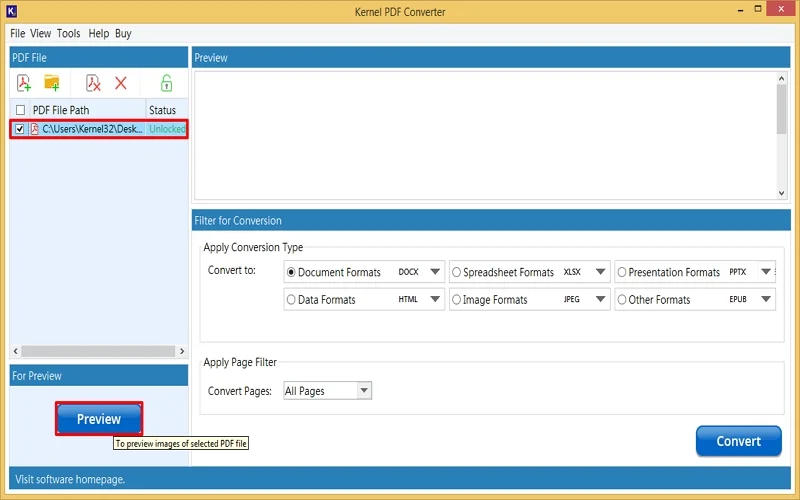Open the Tools menu
Screen dimensions: 800x500
(68, 34)
